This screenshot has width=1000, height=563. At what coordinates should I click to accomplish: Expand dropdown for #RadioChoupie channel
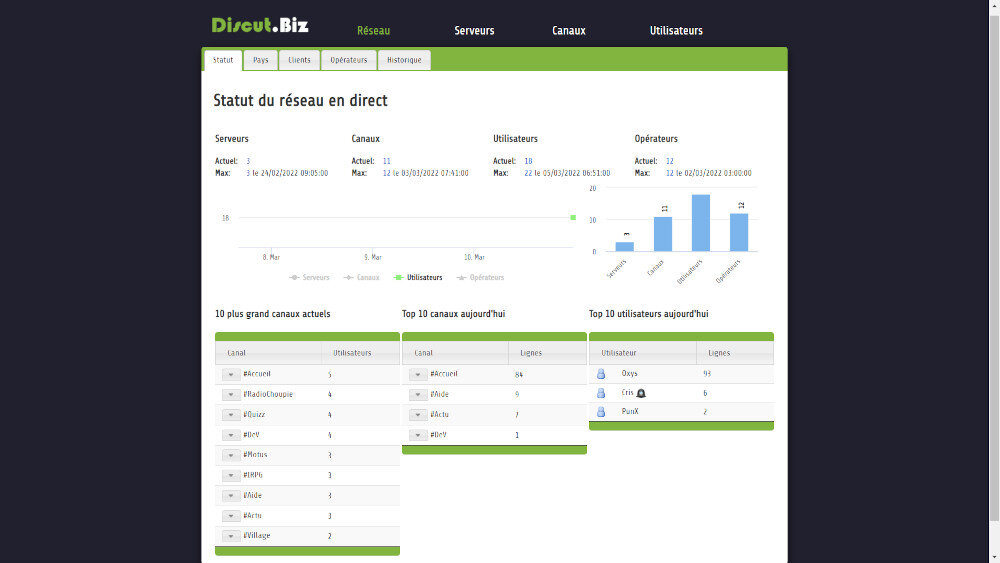click(x=231, y=394)
